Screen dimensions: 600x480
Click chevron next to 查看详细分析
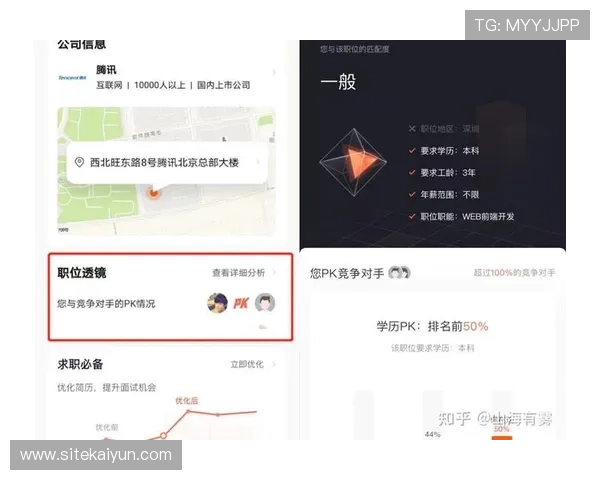pyautogui.click(x=274, y=272)
